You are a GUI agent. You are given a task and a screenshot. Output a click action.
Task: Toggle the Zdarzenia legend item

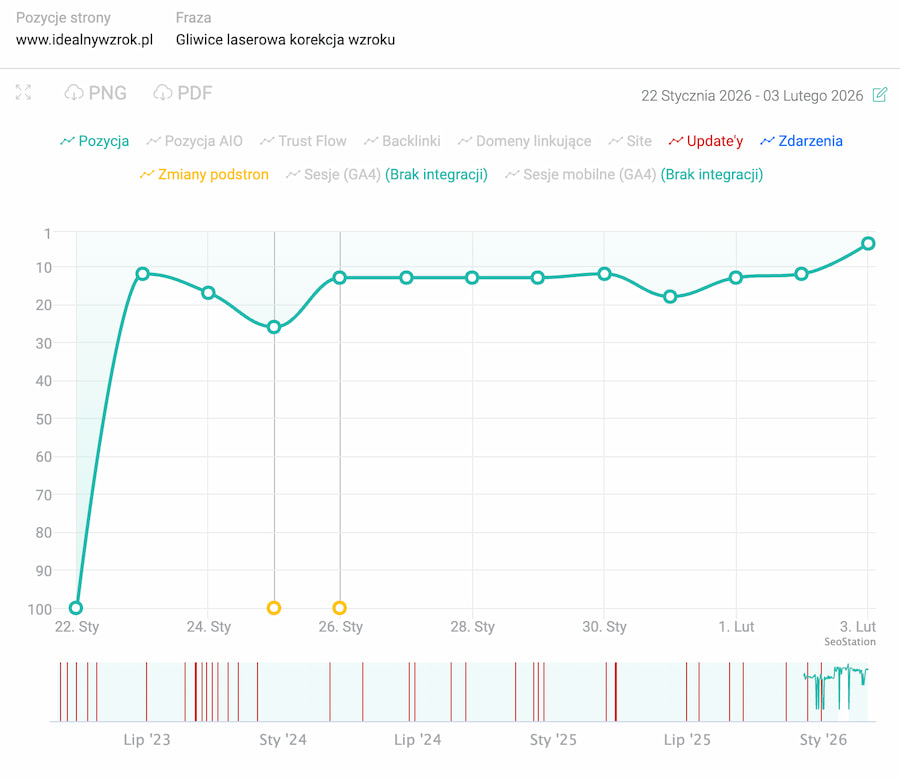pos(801,141)
